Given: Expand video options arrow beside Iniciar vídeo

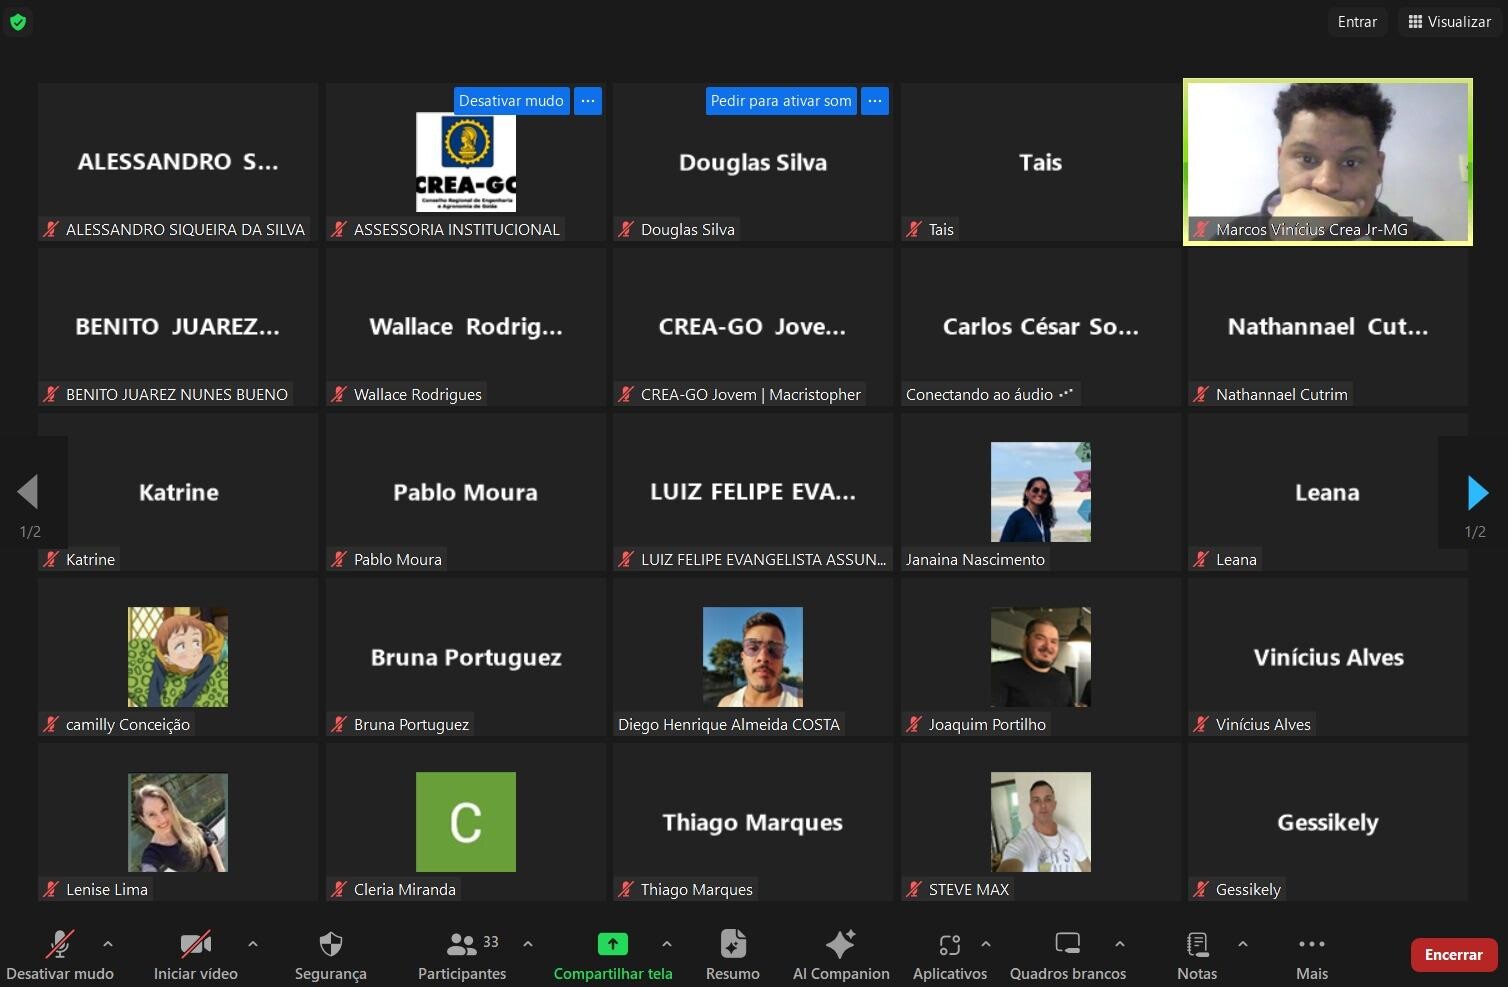Looking at the screenshot, I should pos(253,943).
